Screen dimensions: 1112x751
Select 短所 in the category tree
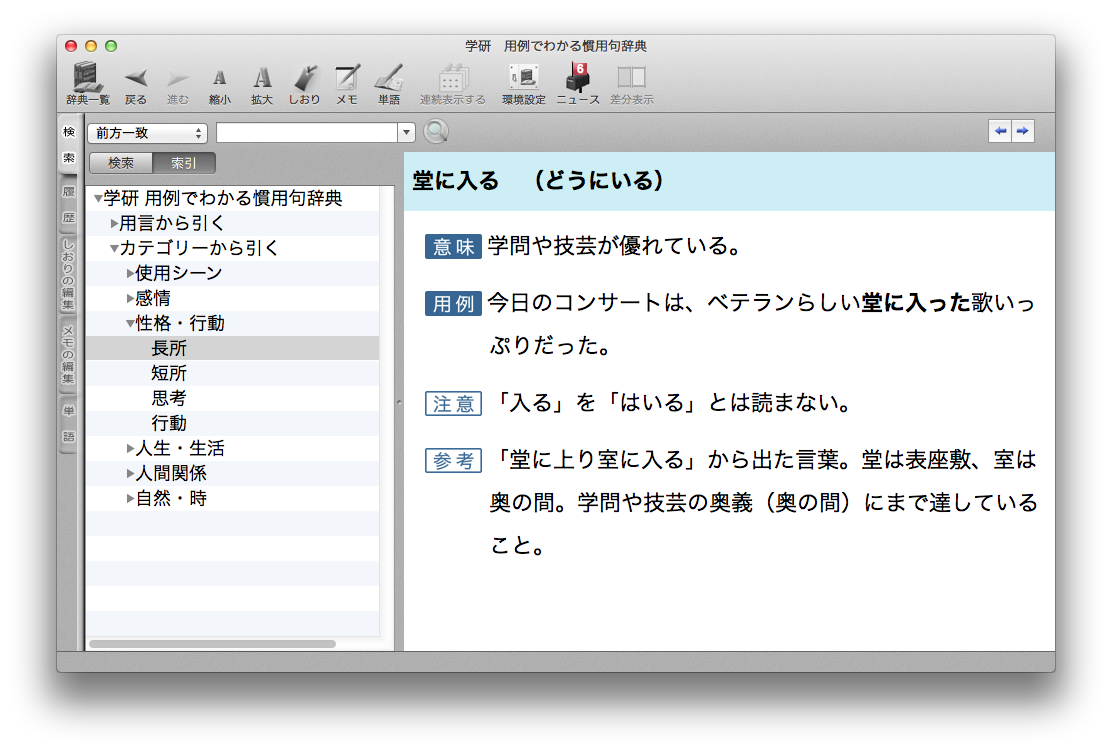pos(169,373)
